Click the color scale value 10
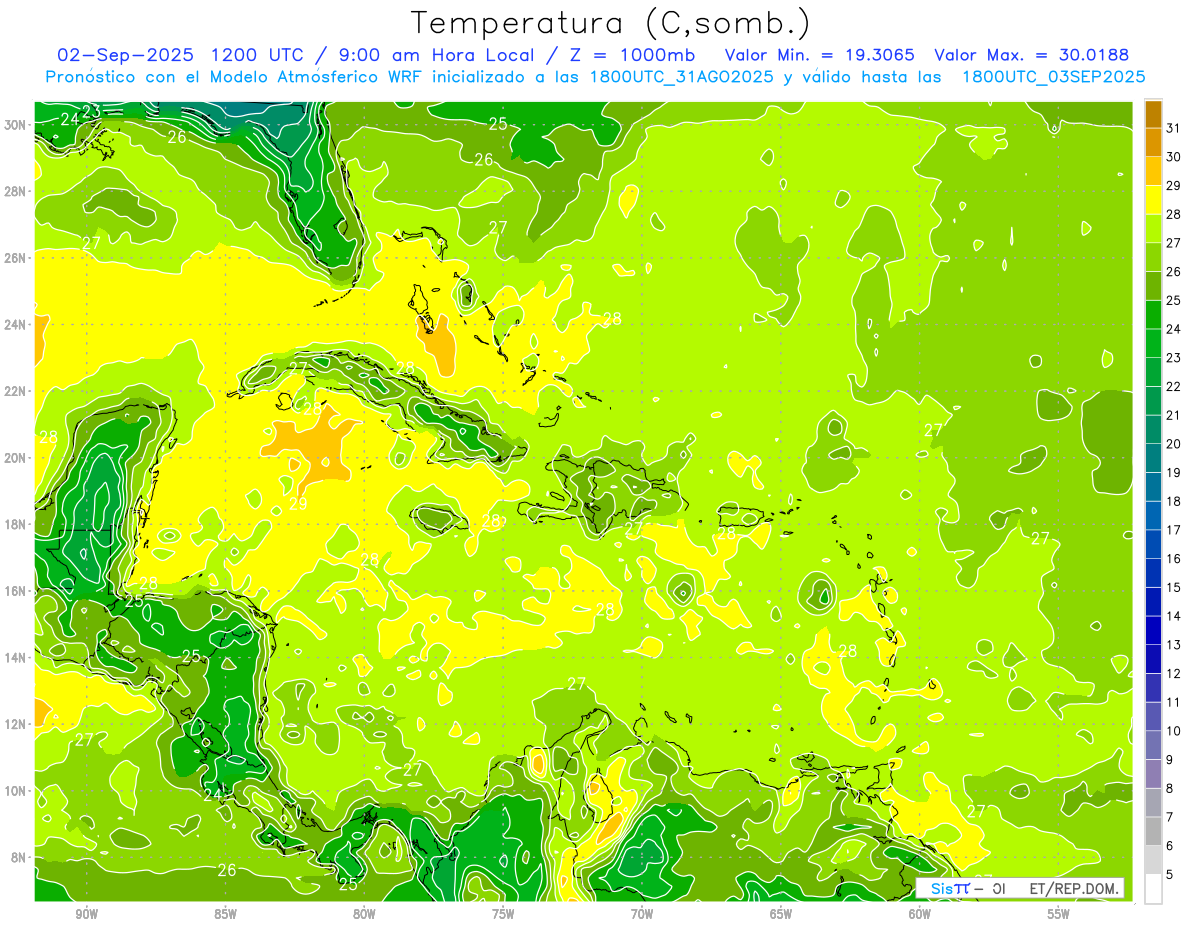Image resolution: width=1200 pixels, height=927 pixels. [x=1174, y=731]
